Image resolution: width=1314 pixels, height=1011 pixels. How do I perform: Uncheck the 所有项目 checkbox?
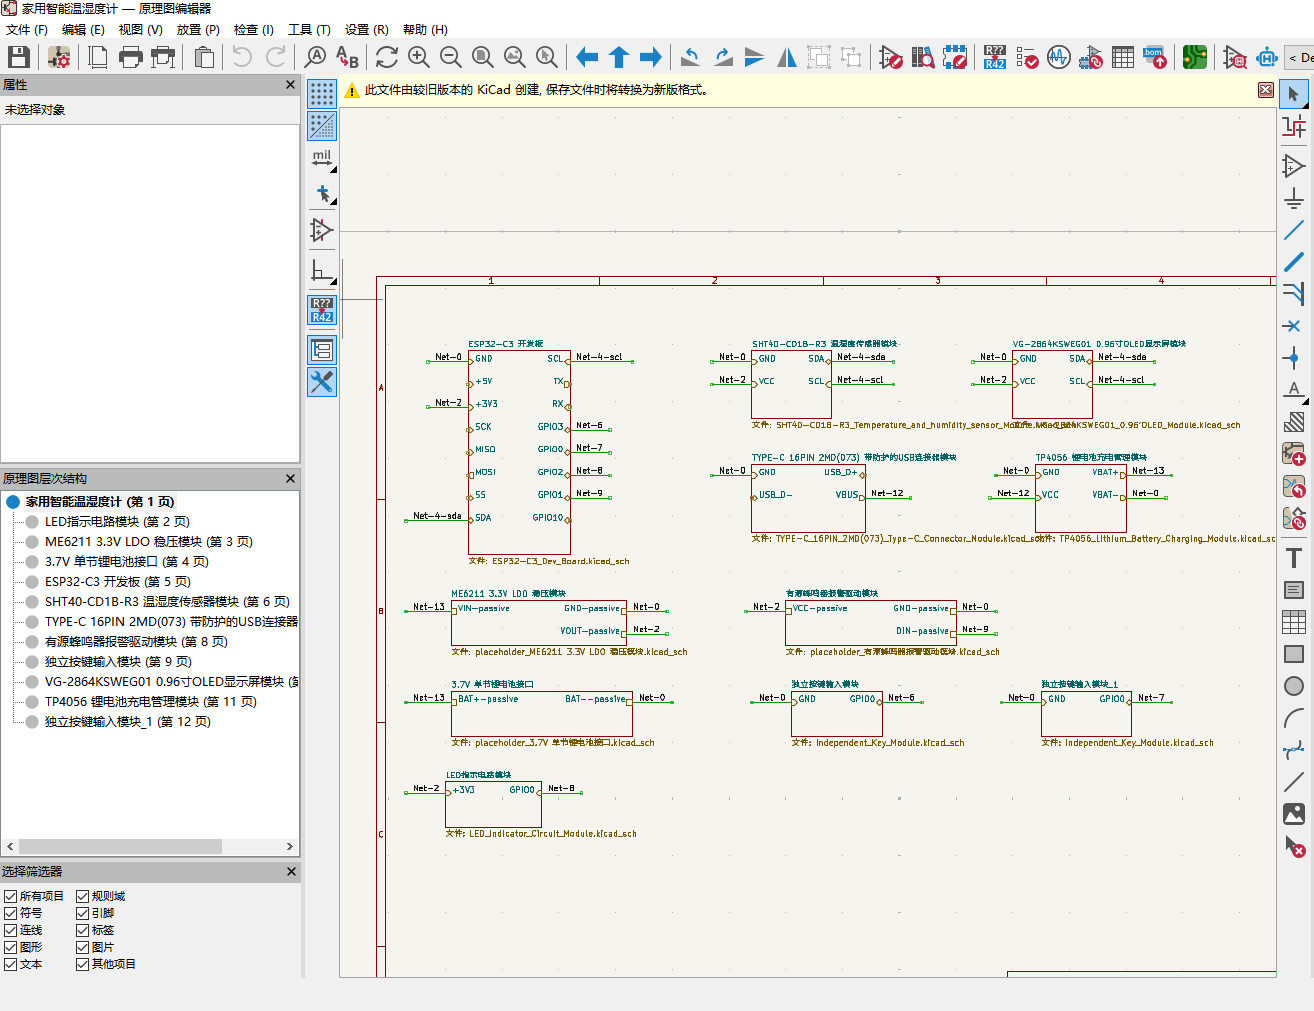point(11,896)
